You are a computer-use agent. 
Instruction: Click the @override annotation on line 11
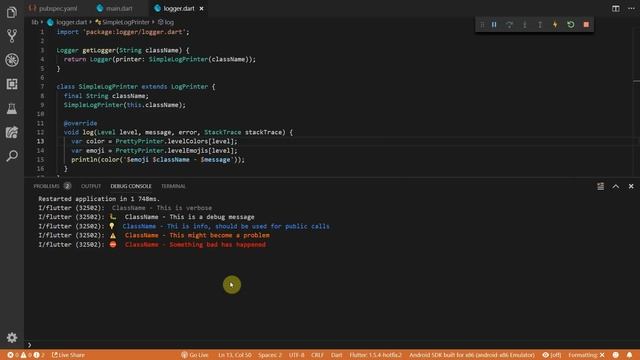(80, 123)
